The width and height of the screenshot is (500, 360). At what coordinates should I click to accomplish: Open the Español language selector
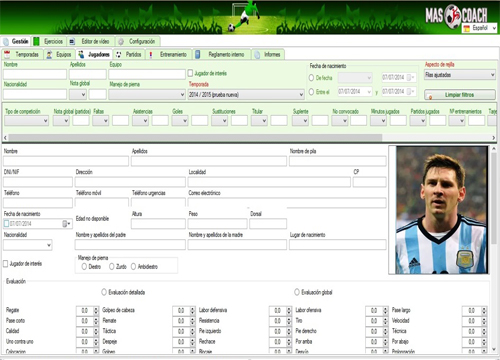tap(480, 28)
